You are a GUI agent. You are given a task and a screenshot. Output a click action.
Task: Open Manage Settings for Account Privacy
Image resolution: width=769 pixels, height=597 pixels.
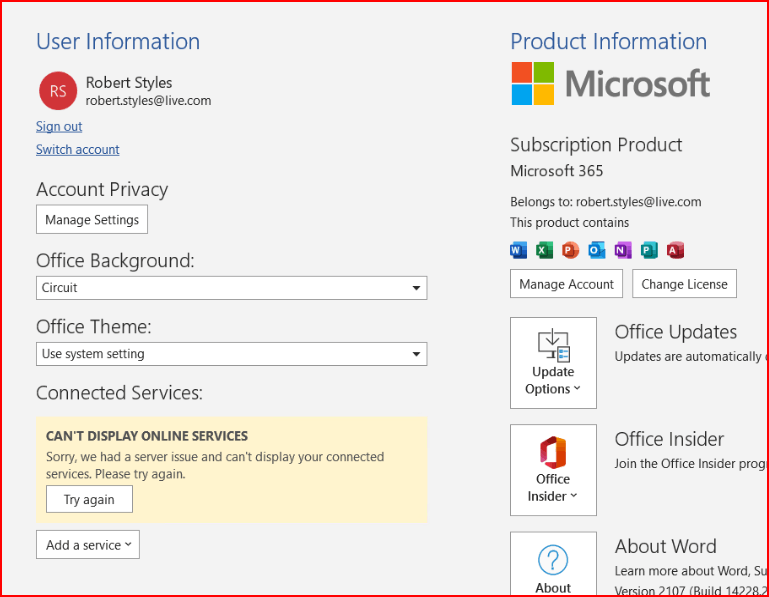[92, 219]
